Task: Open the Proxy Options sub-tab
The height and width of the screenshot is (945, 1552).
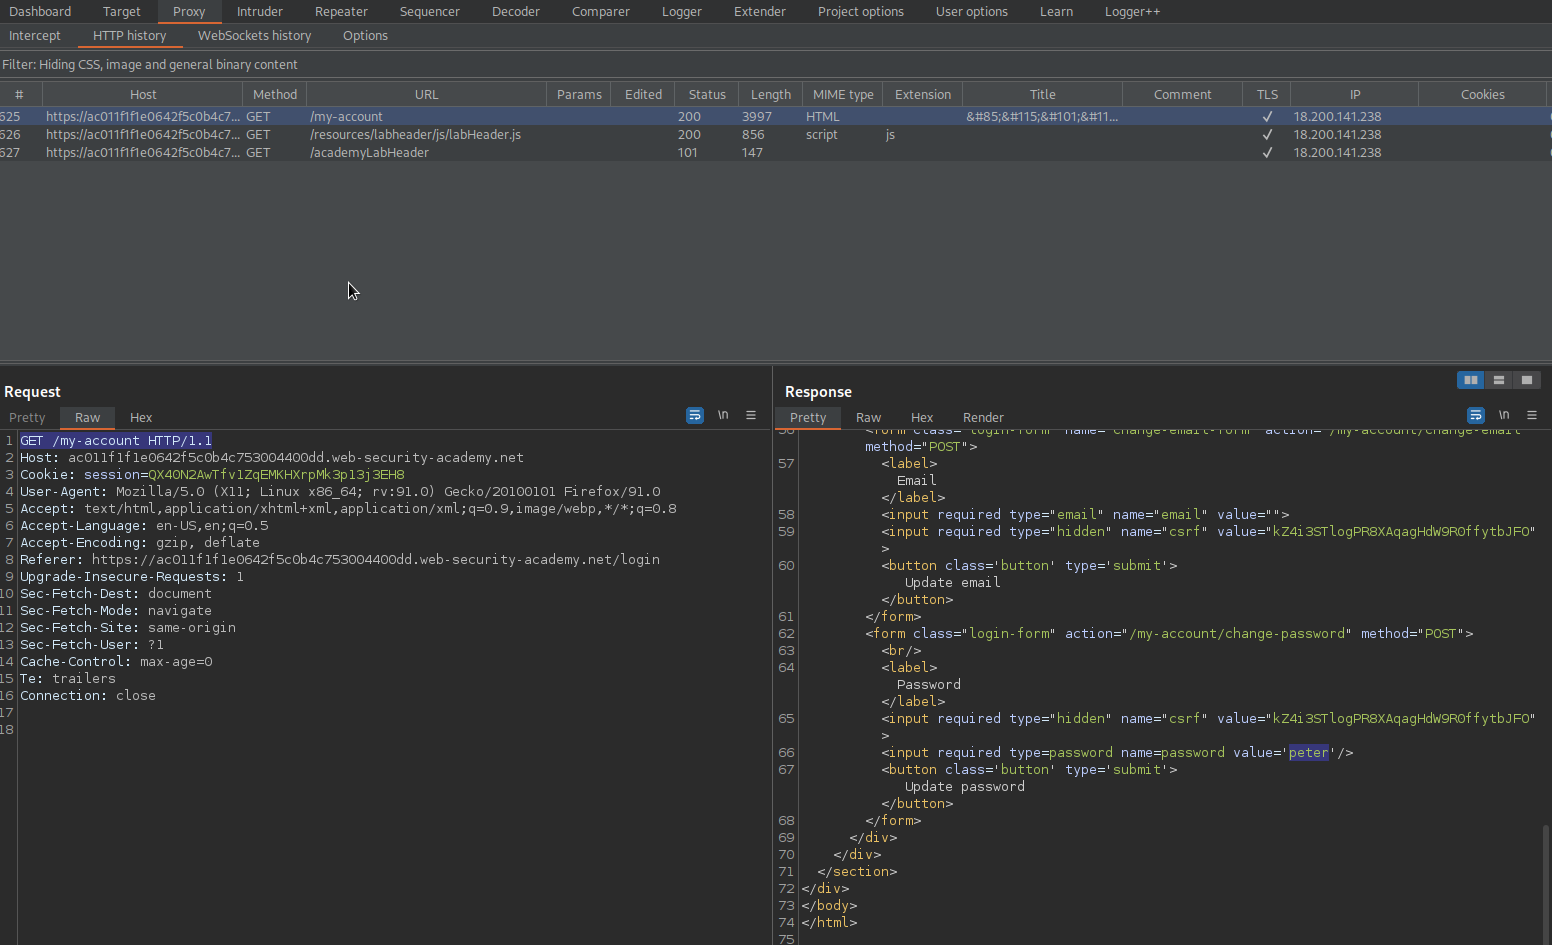Action: [x=365, y=36]
